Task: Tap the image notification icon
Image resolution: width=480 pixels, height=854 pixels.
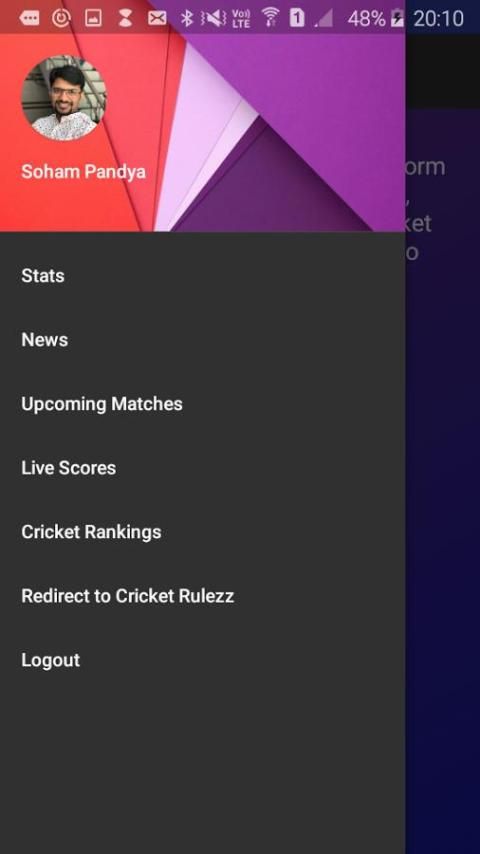Action: (93, 19)
